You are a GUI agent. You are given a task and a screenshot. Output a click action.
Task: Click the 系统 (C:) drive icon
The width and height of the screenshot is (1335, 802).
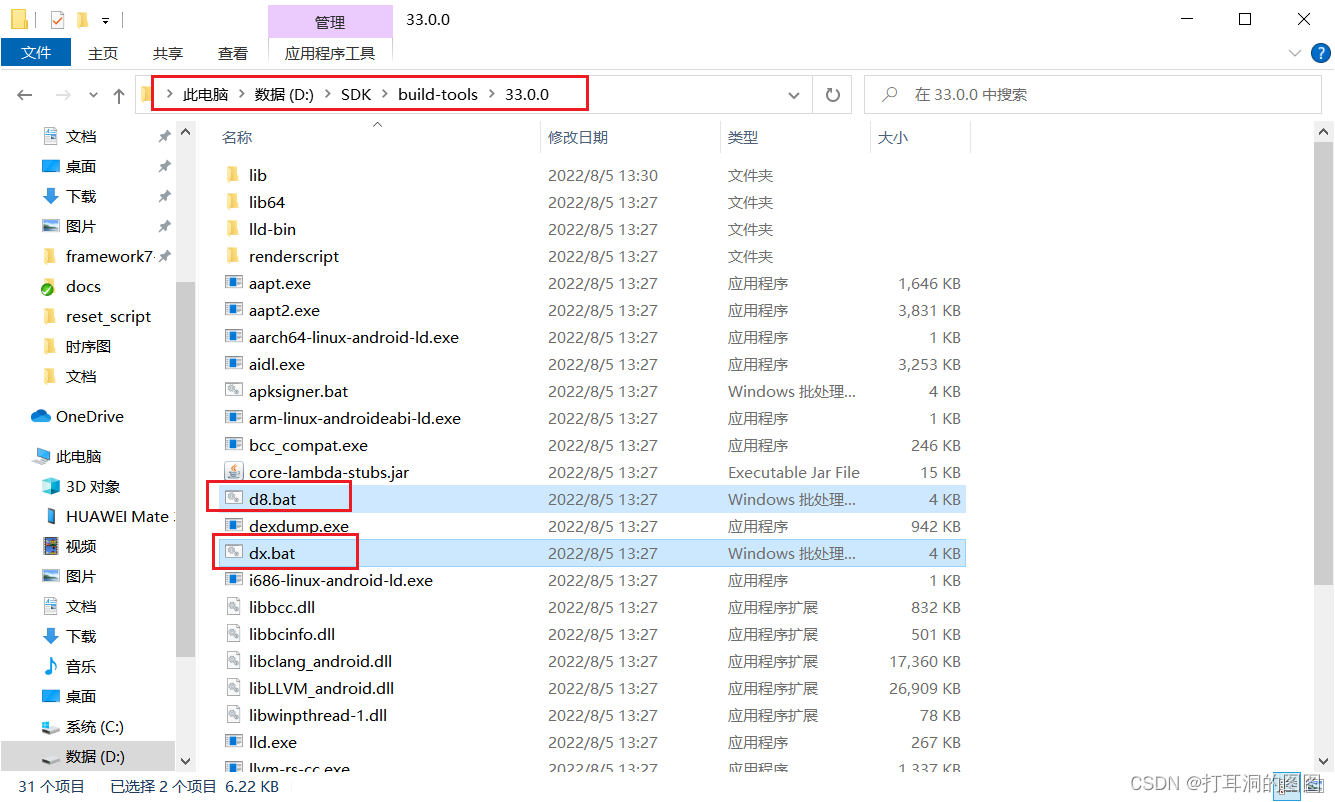pyautogui.click(x=51, y=726)
